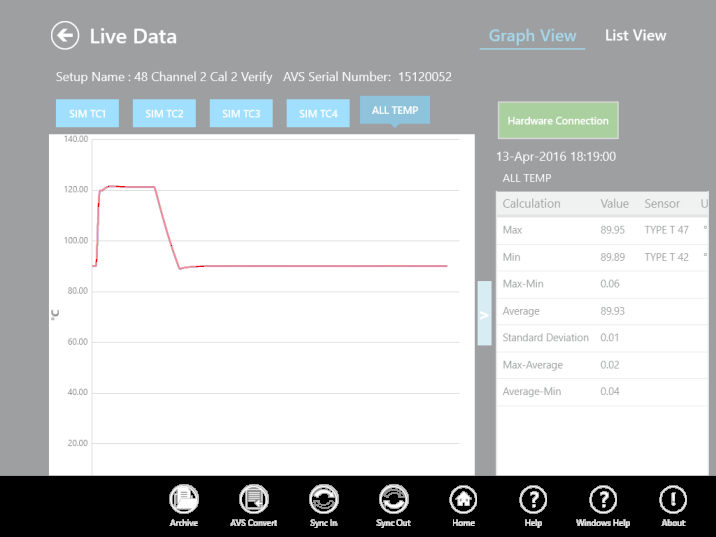This screenshot has width=716, height=537.
Task: Select the SIM TC1 group tab
Action: click(87, 113)
